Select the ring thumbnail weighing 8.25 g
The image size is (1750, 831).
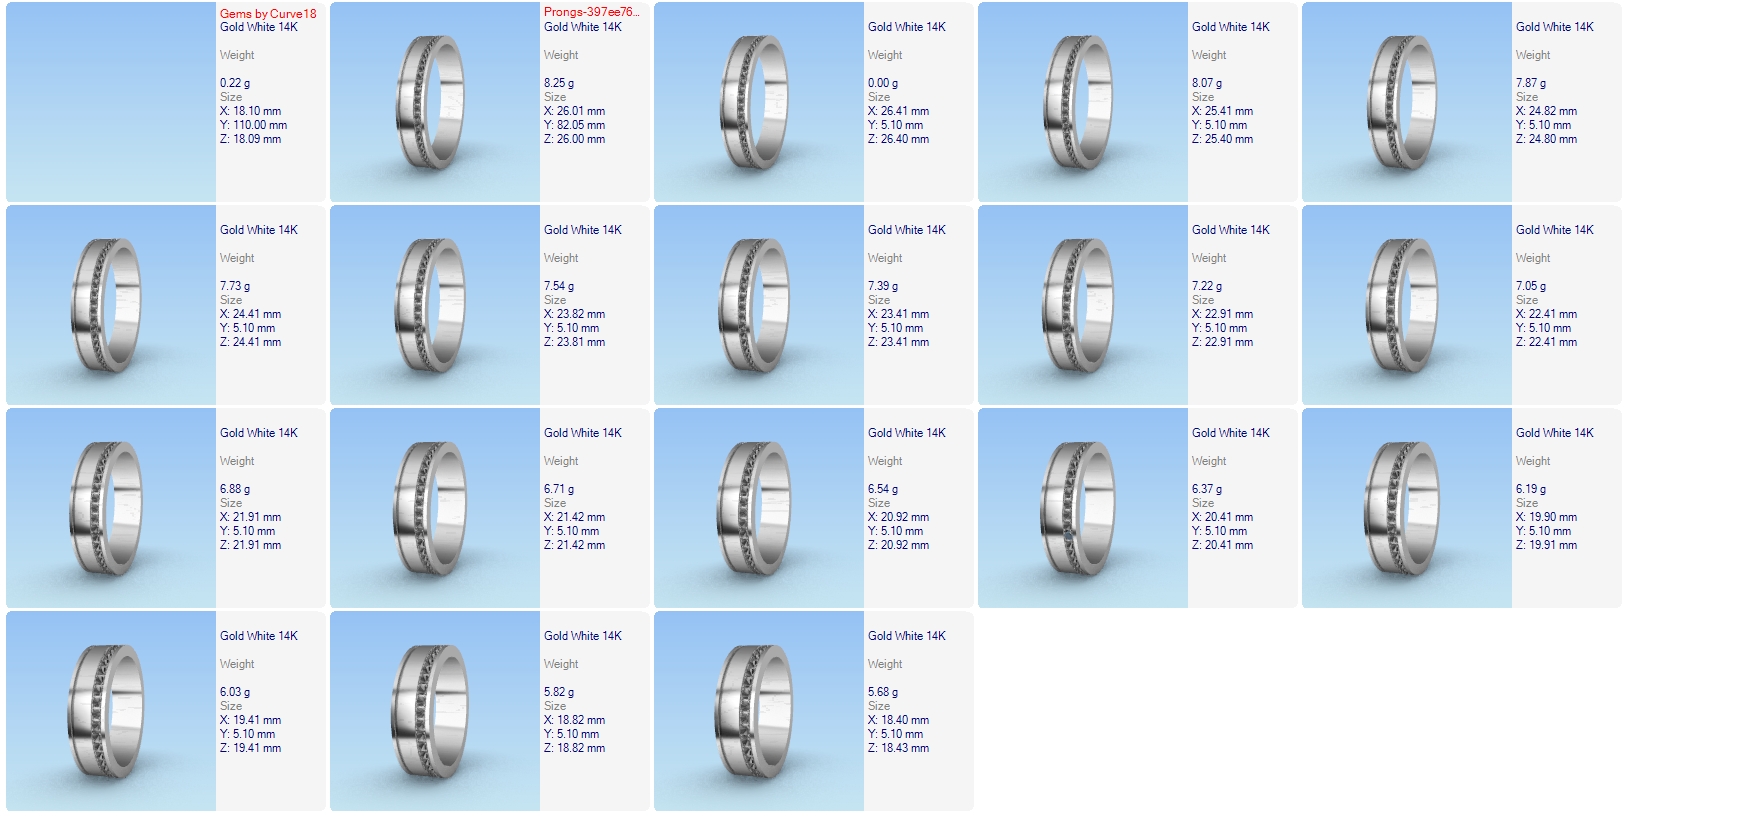(435, 102)
